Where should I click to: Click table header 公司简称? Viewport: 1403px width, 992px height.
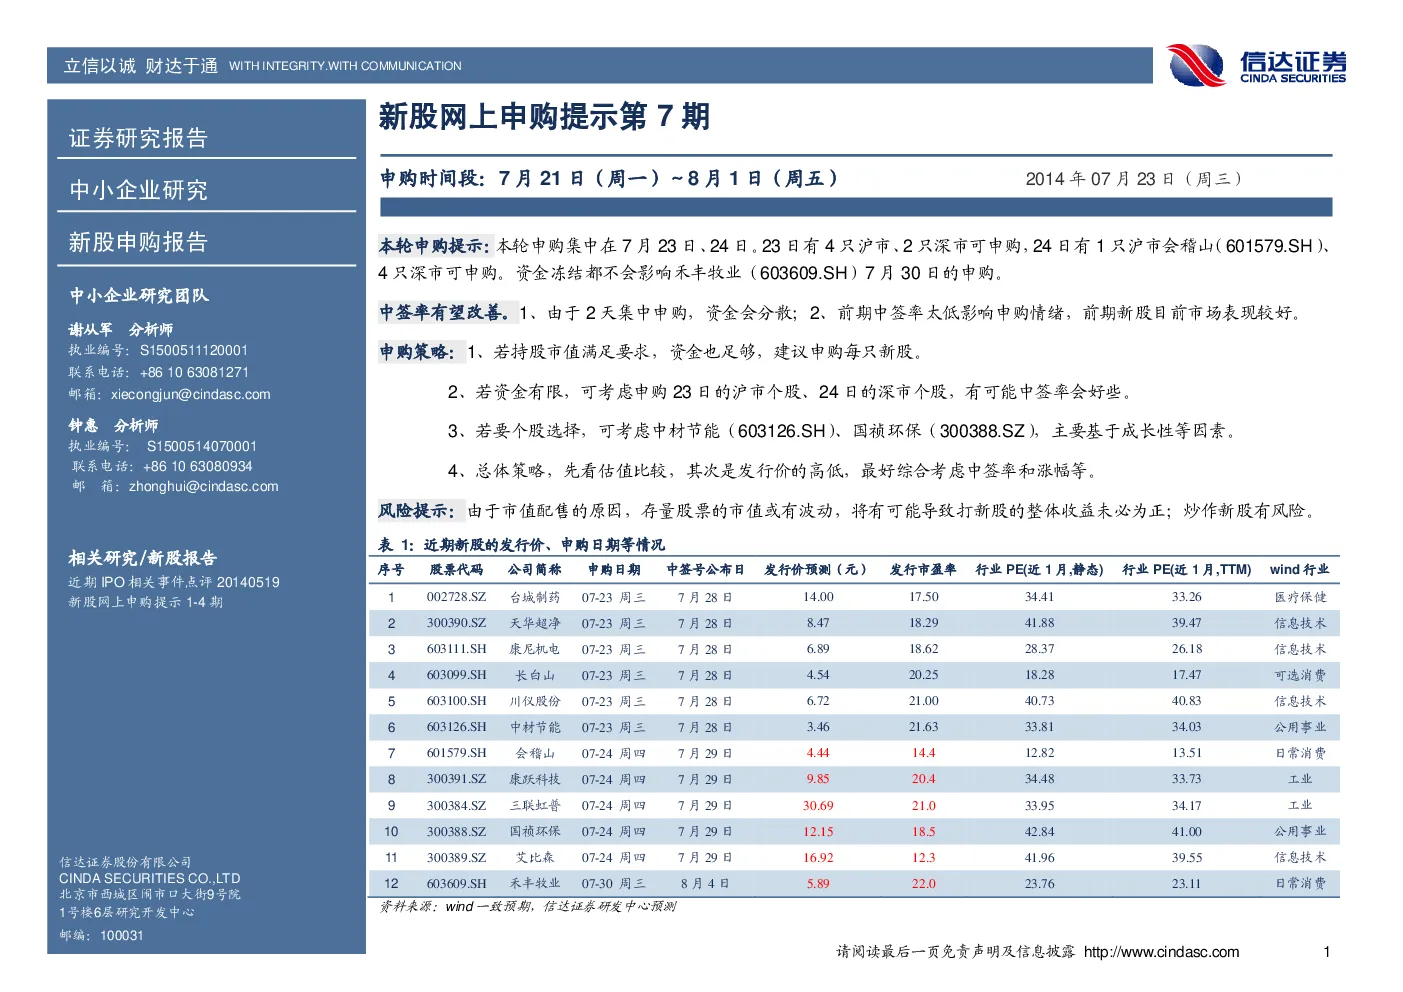point(535,570)
